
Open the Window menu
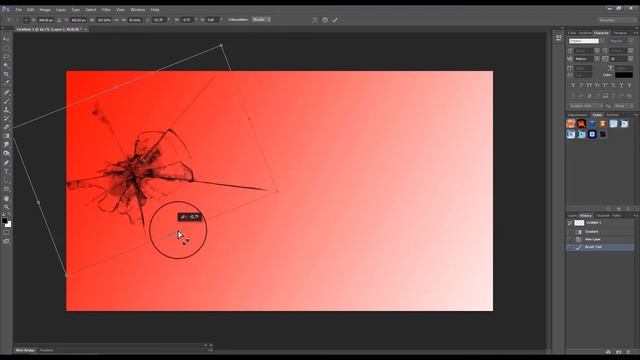click(138, 10)
